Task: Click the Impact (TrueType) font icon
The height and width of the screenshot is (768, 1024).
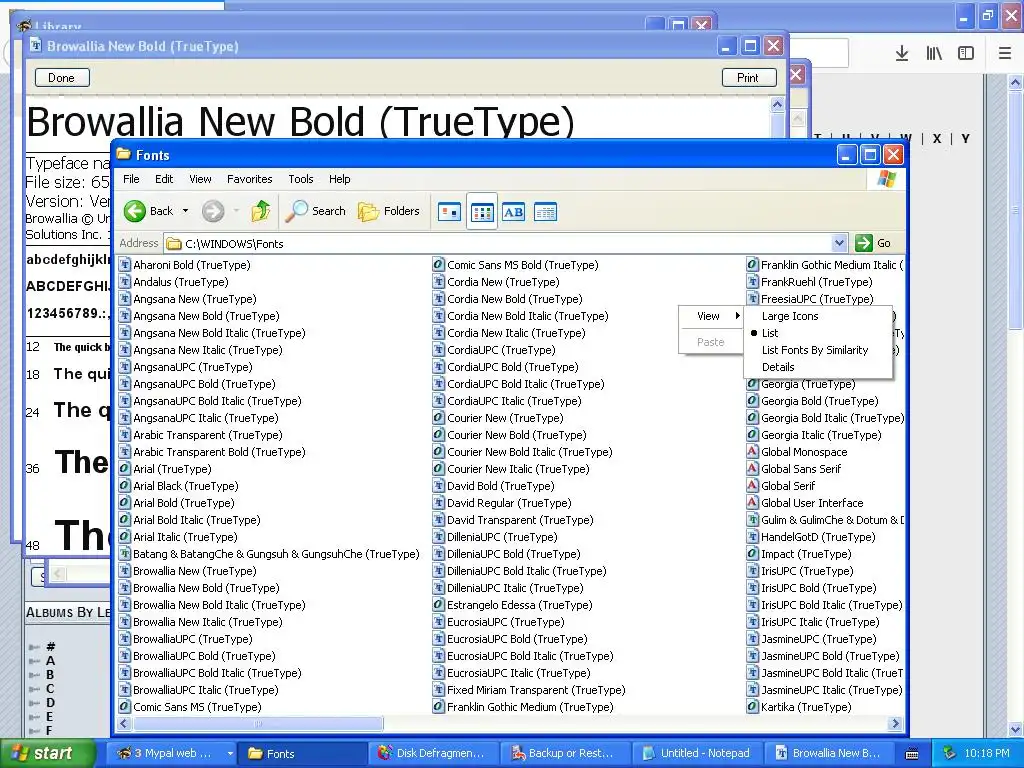Action: coord(752,554)
